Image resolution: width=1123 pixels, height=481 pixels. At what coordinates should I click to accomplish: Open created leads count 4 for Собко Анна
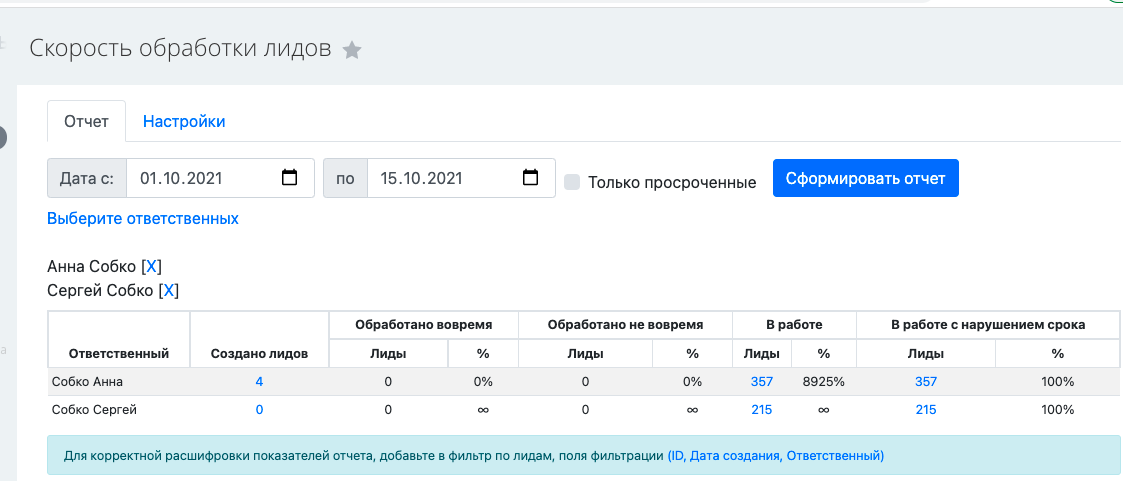(x=259, y=381)
